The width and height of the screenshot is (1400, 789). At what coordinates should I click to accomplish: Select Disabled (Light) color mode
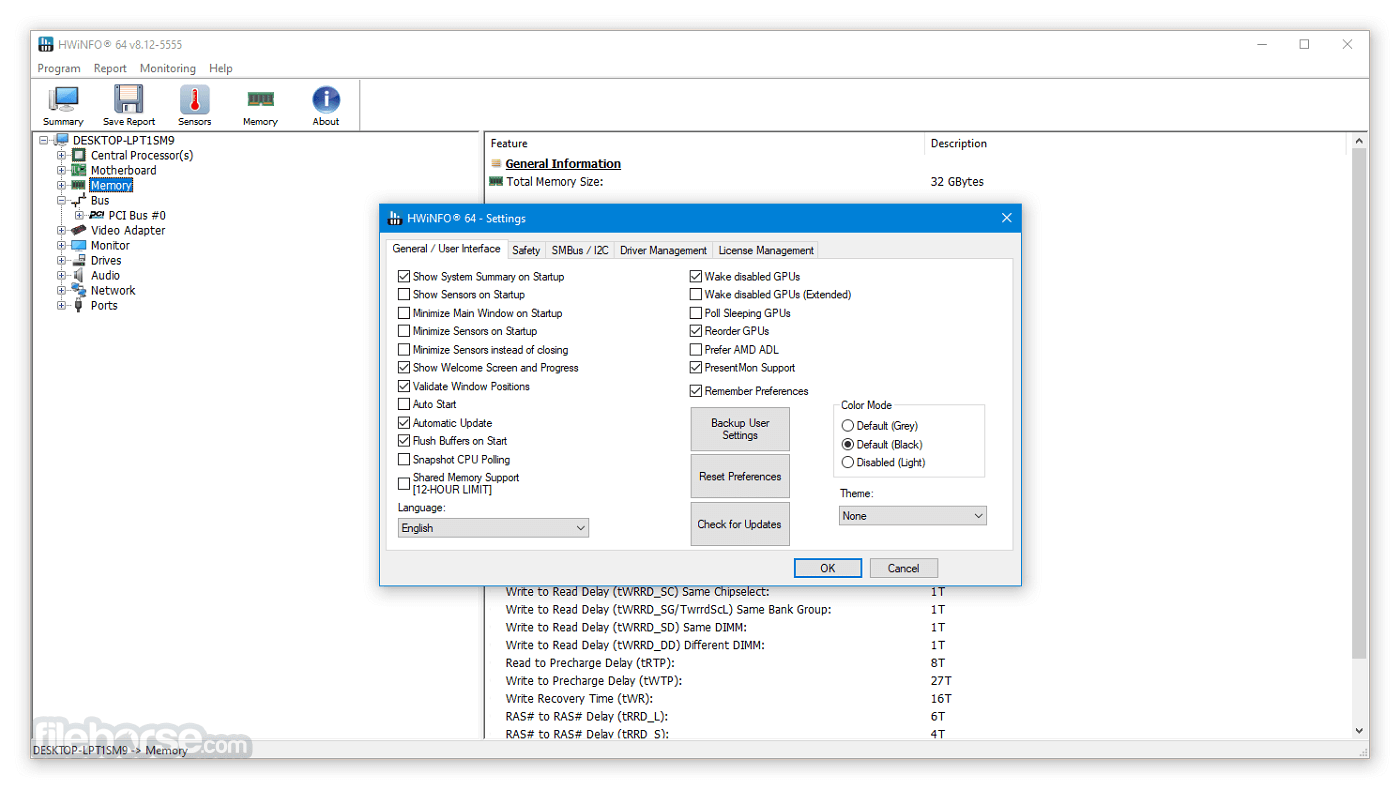[x=848, y=462]
